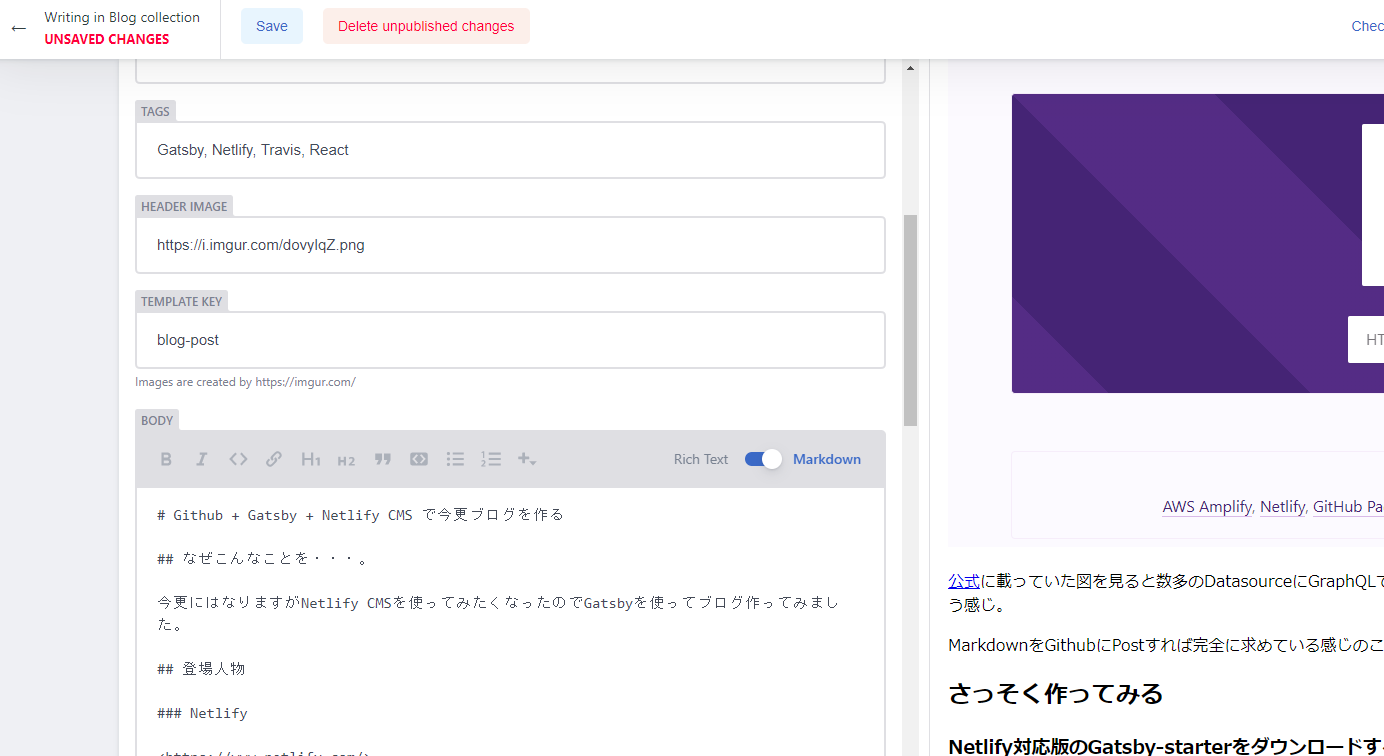Insert a code block in the editor
This screenshot has width=1384, height=756.
(x=418, y=458)
